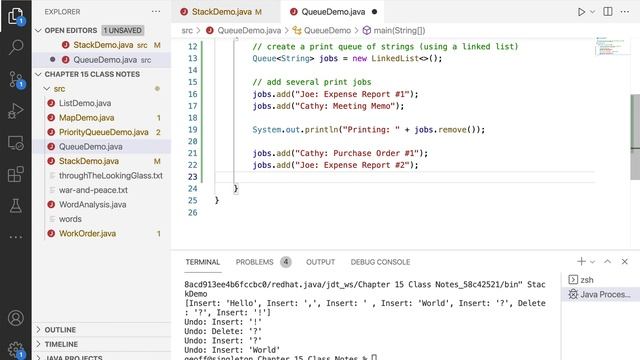Place cursor on empty line 23
Viewport: 640px width, 360px height.
[404, 177]
